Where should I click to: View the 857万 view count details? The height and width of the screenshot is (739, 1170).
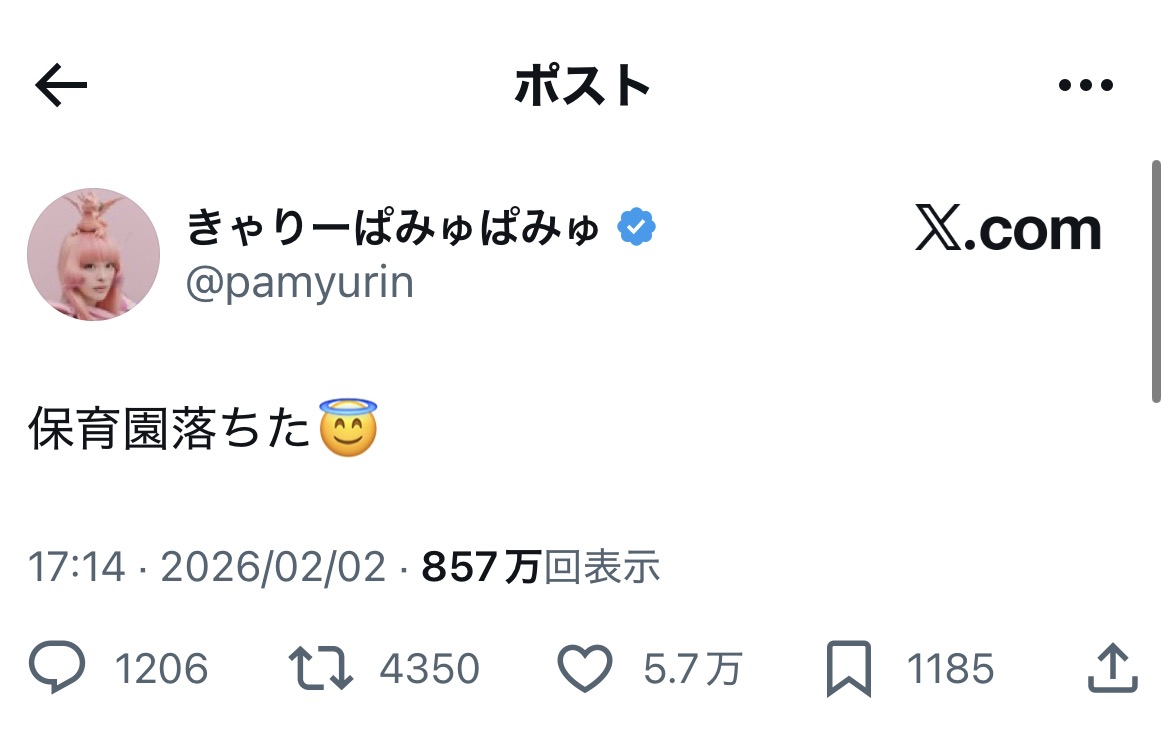[x=540, y=568]
